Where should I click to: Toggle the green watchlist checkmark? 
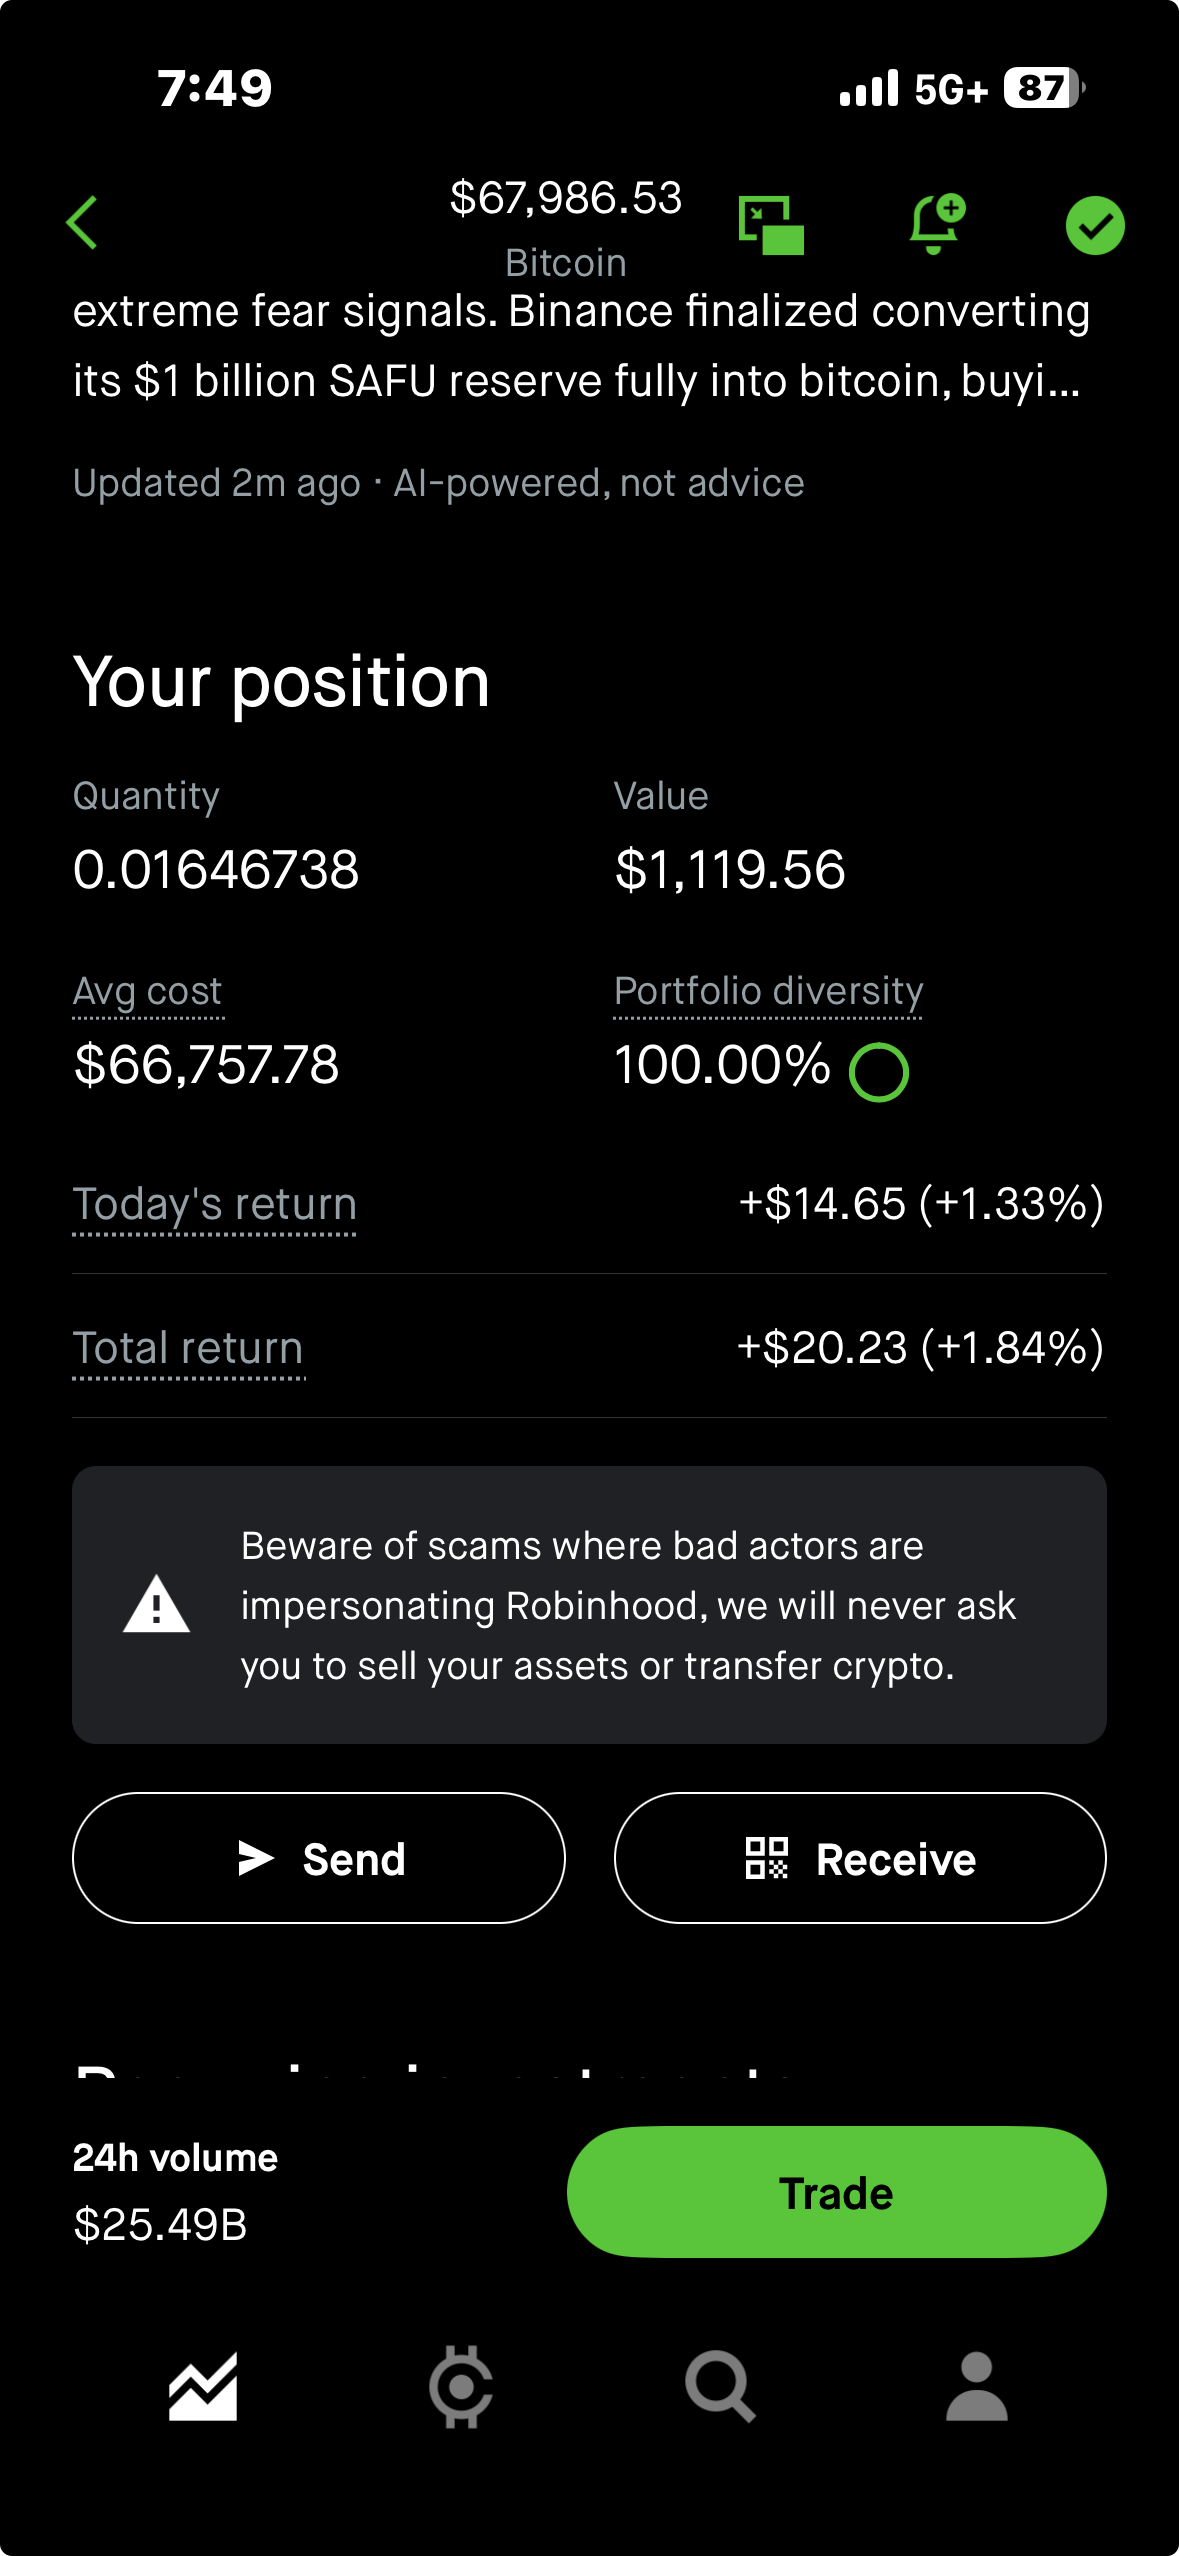pos(1094,225)
